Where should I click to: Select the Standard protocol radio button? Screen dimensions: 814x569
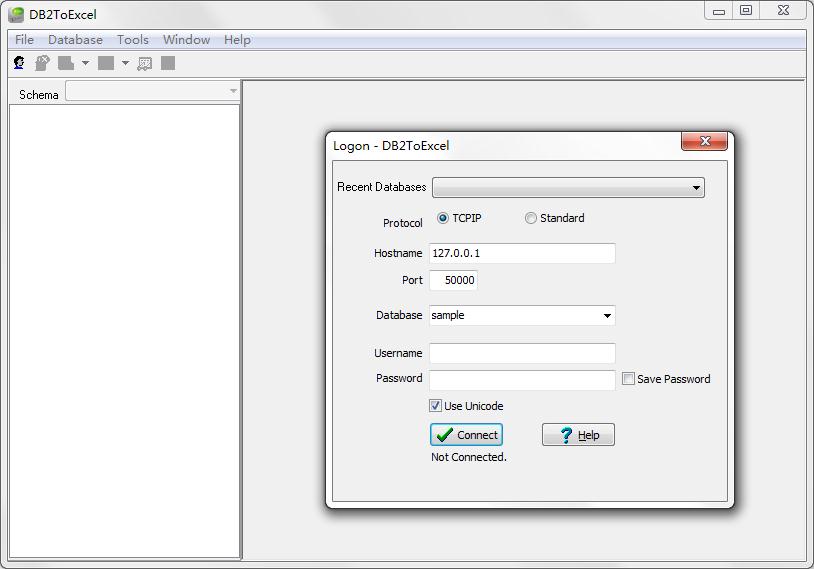pos(531,218)
